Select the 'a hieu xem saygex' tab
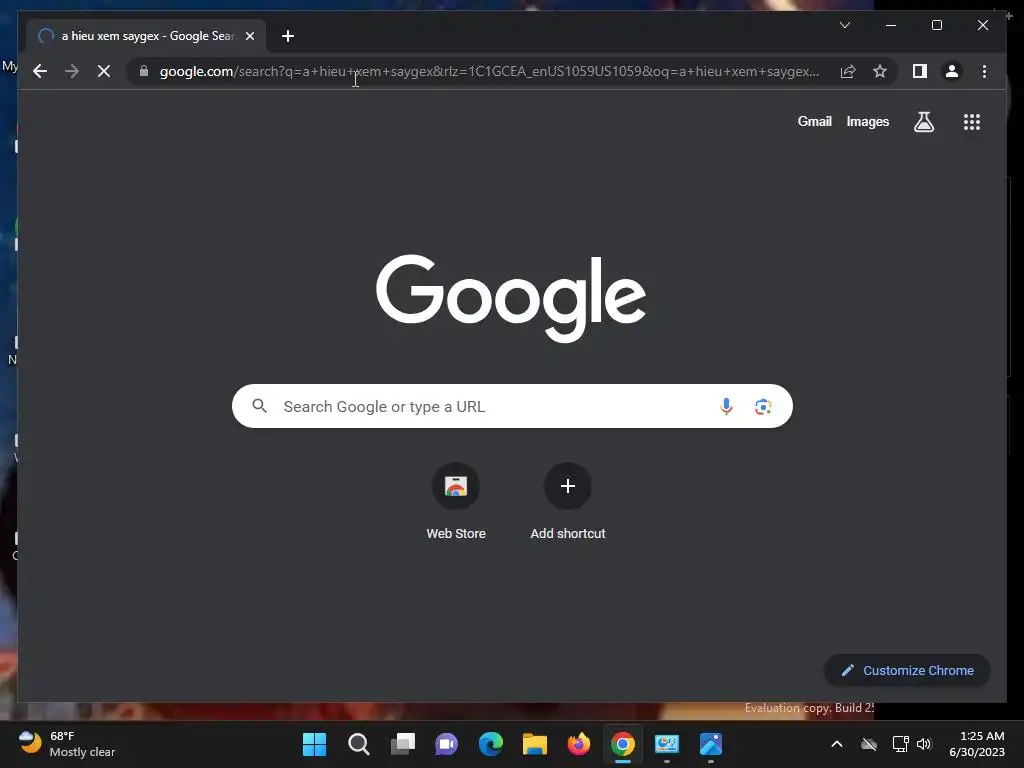The height and width of the screenshot is (768, 1024). pyautogui.click(x=146, y=36)
